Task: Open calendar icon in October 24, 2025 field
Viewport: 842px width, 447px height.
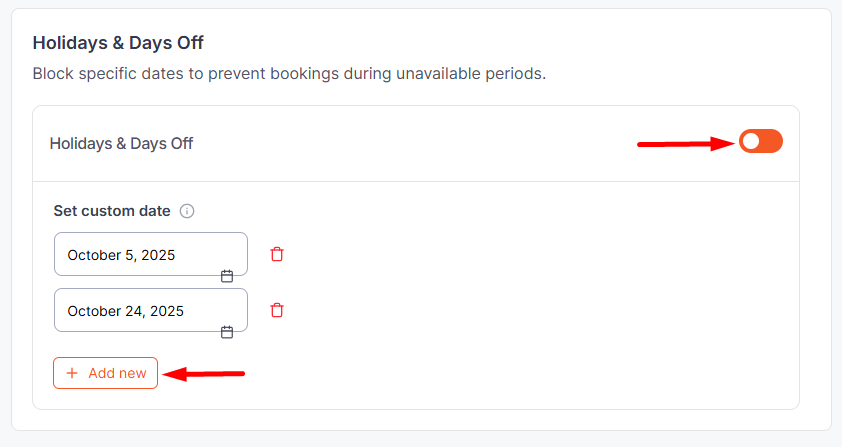Action: tap(227, 332)
